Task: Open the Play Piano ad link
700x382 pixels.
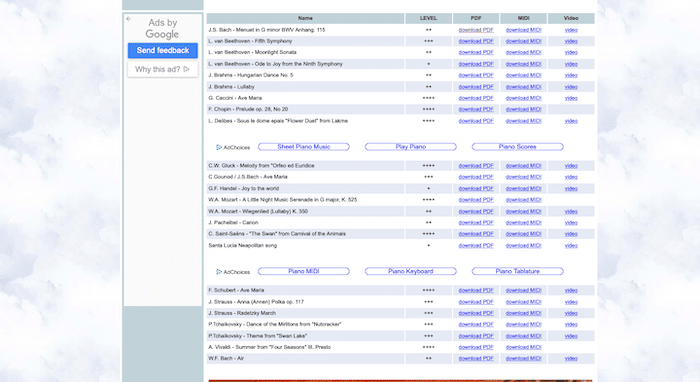Action: (411, 147)
